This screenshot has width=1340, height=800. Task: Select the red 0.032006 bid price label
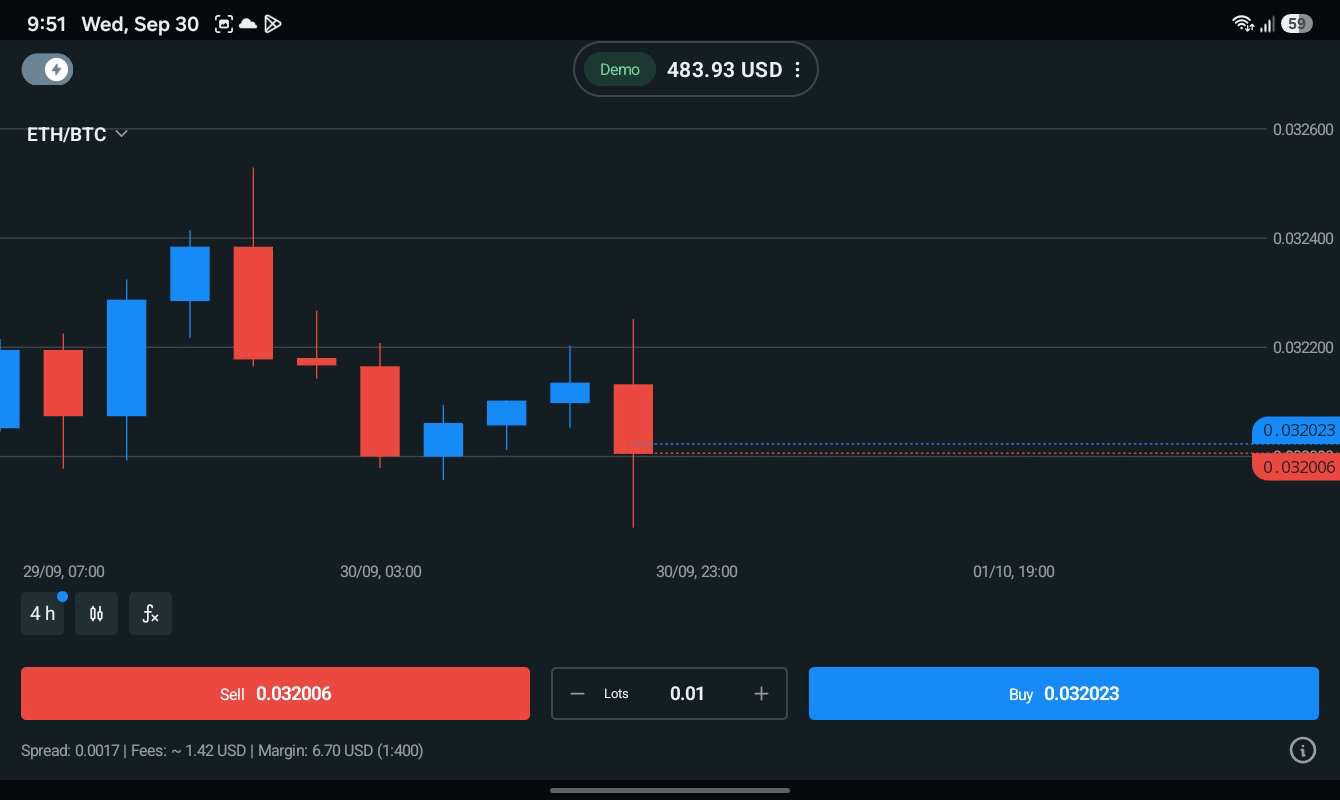point(1296,467)
